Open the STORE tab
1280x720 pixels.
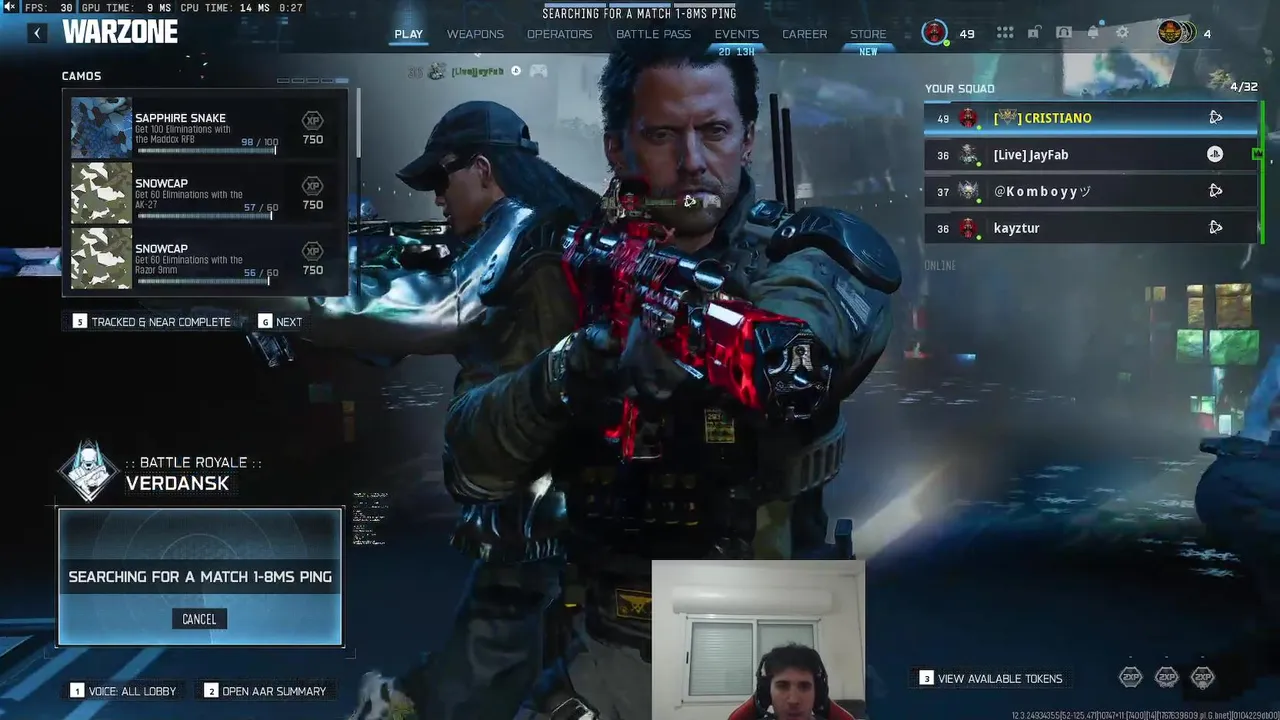click(x=868, y=34)
